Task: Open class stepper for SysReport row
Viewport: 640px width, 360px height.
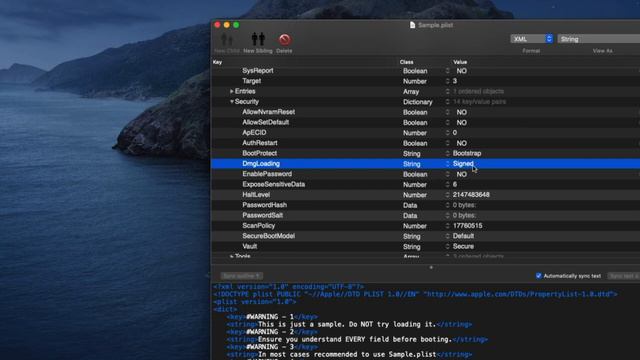Action: point(447,71)
